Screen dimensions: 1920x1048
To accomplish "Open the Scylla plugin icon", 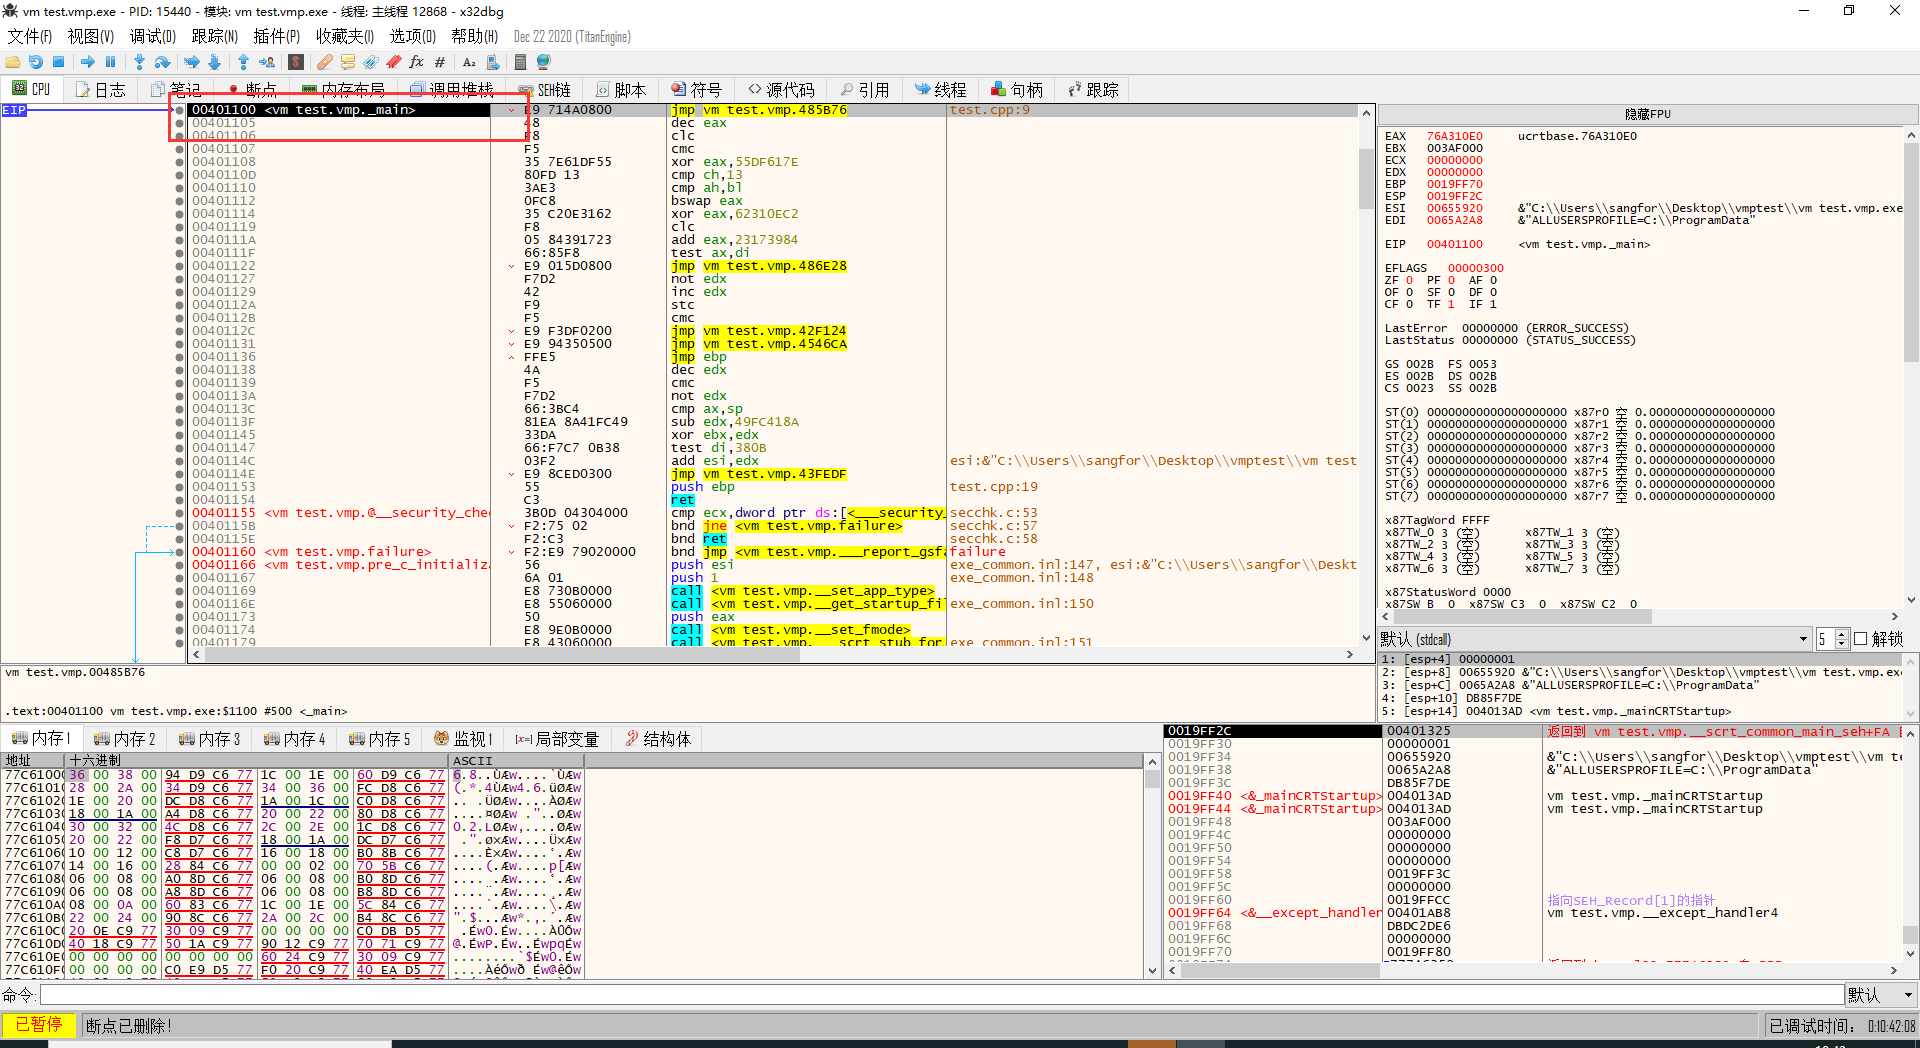I will point(296,62).
